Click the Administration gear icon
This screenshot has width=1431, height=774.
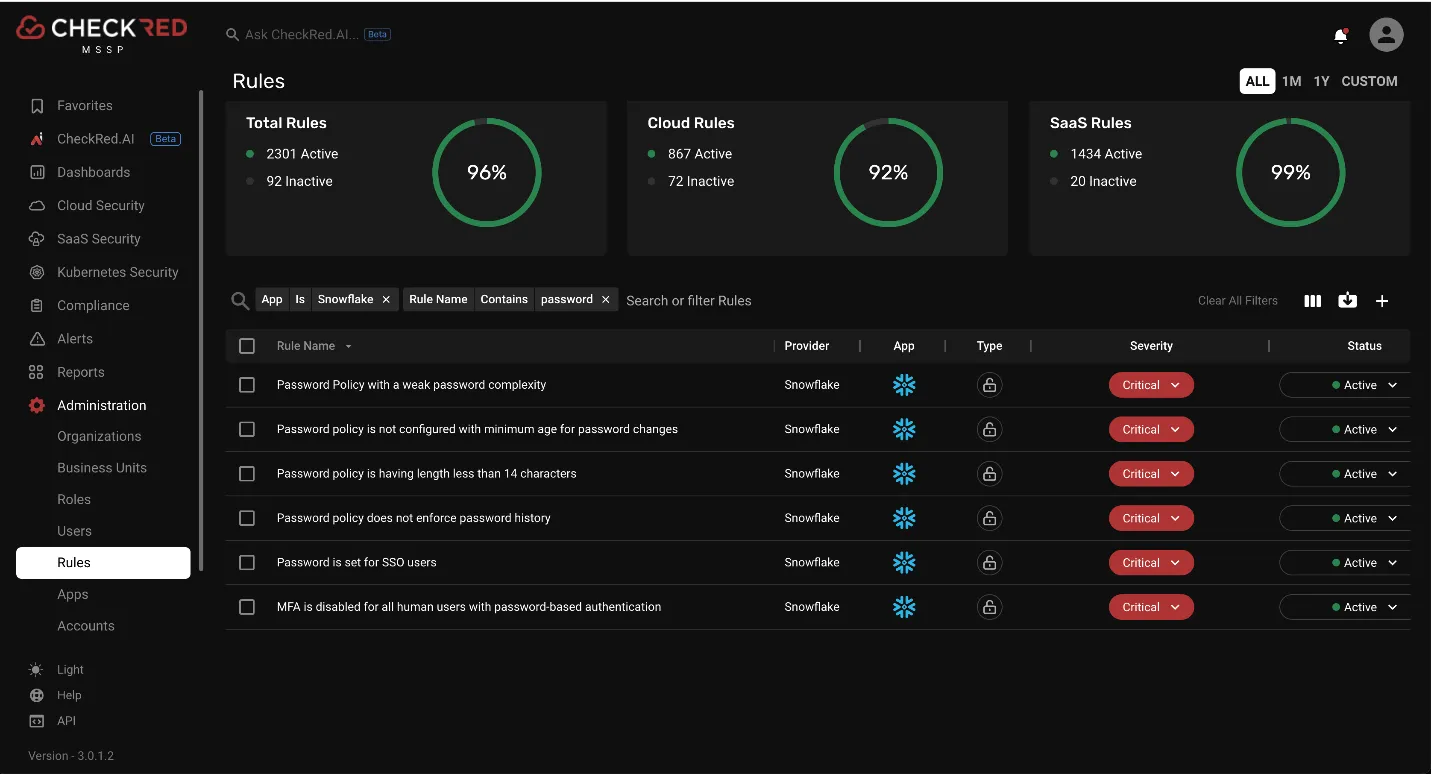click(37, 405)
